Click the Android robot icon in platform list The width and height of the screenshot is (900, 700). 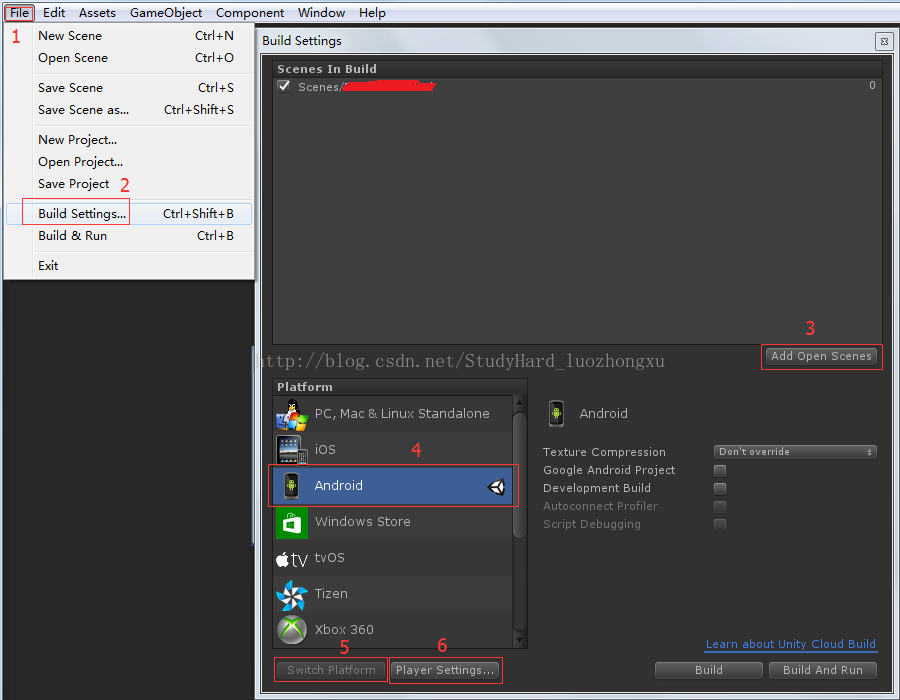point(292,486)
